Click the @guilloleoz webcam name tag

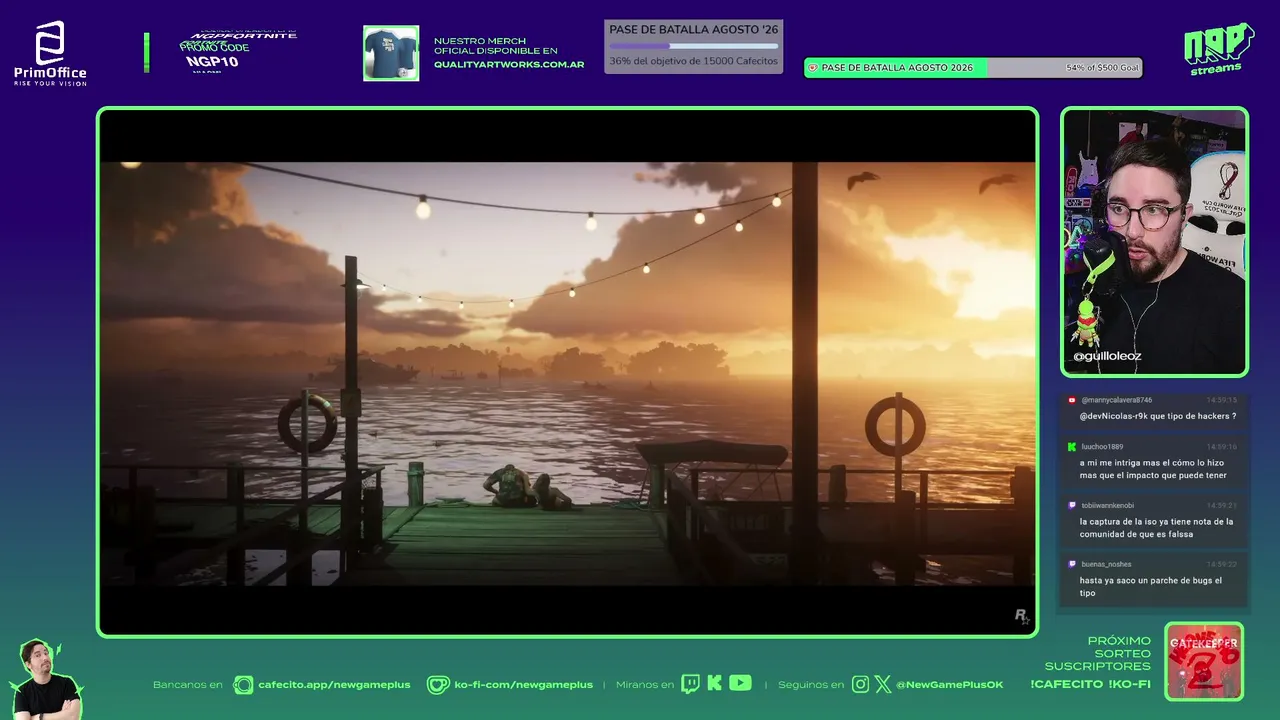click(1107, 356)
